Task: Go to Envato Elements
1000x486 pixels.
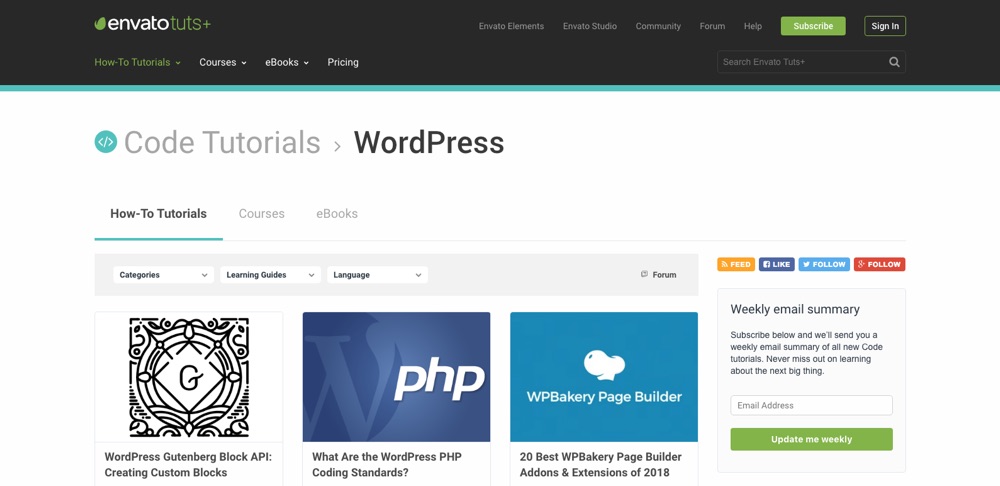Action: click(x=511, y=26)
